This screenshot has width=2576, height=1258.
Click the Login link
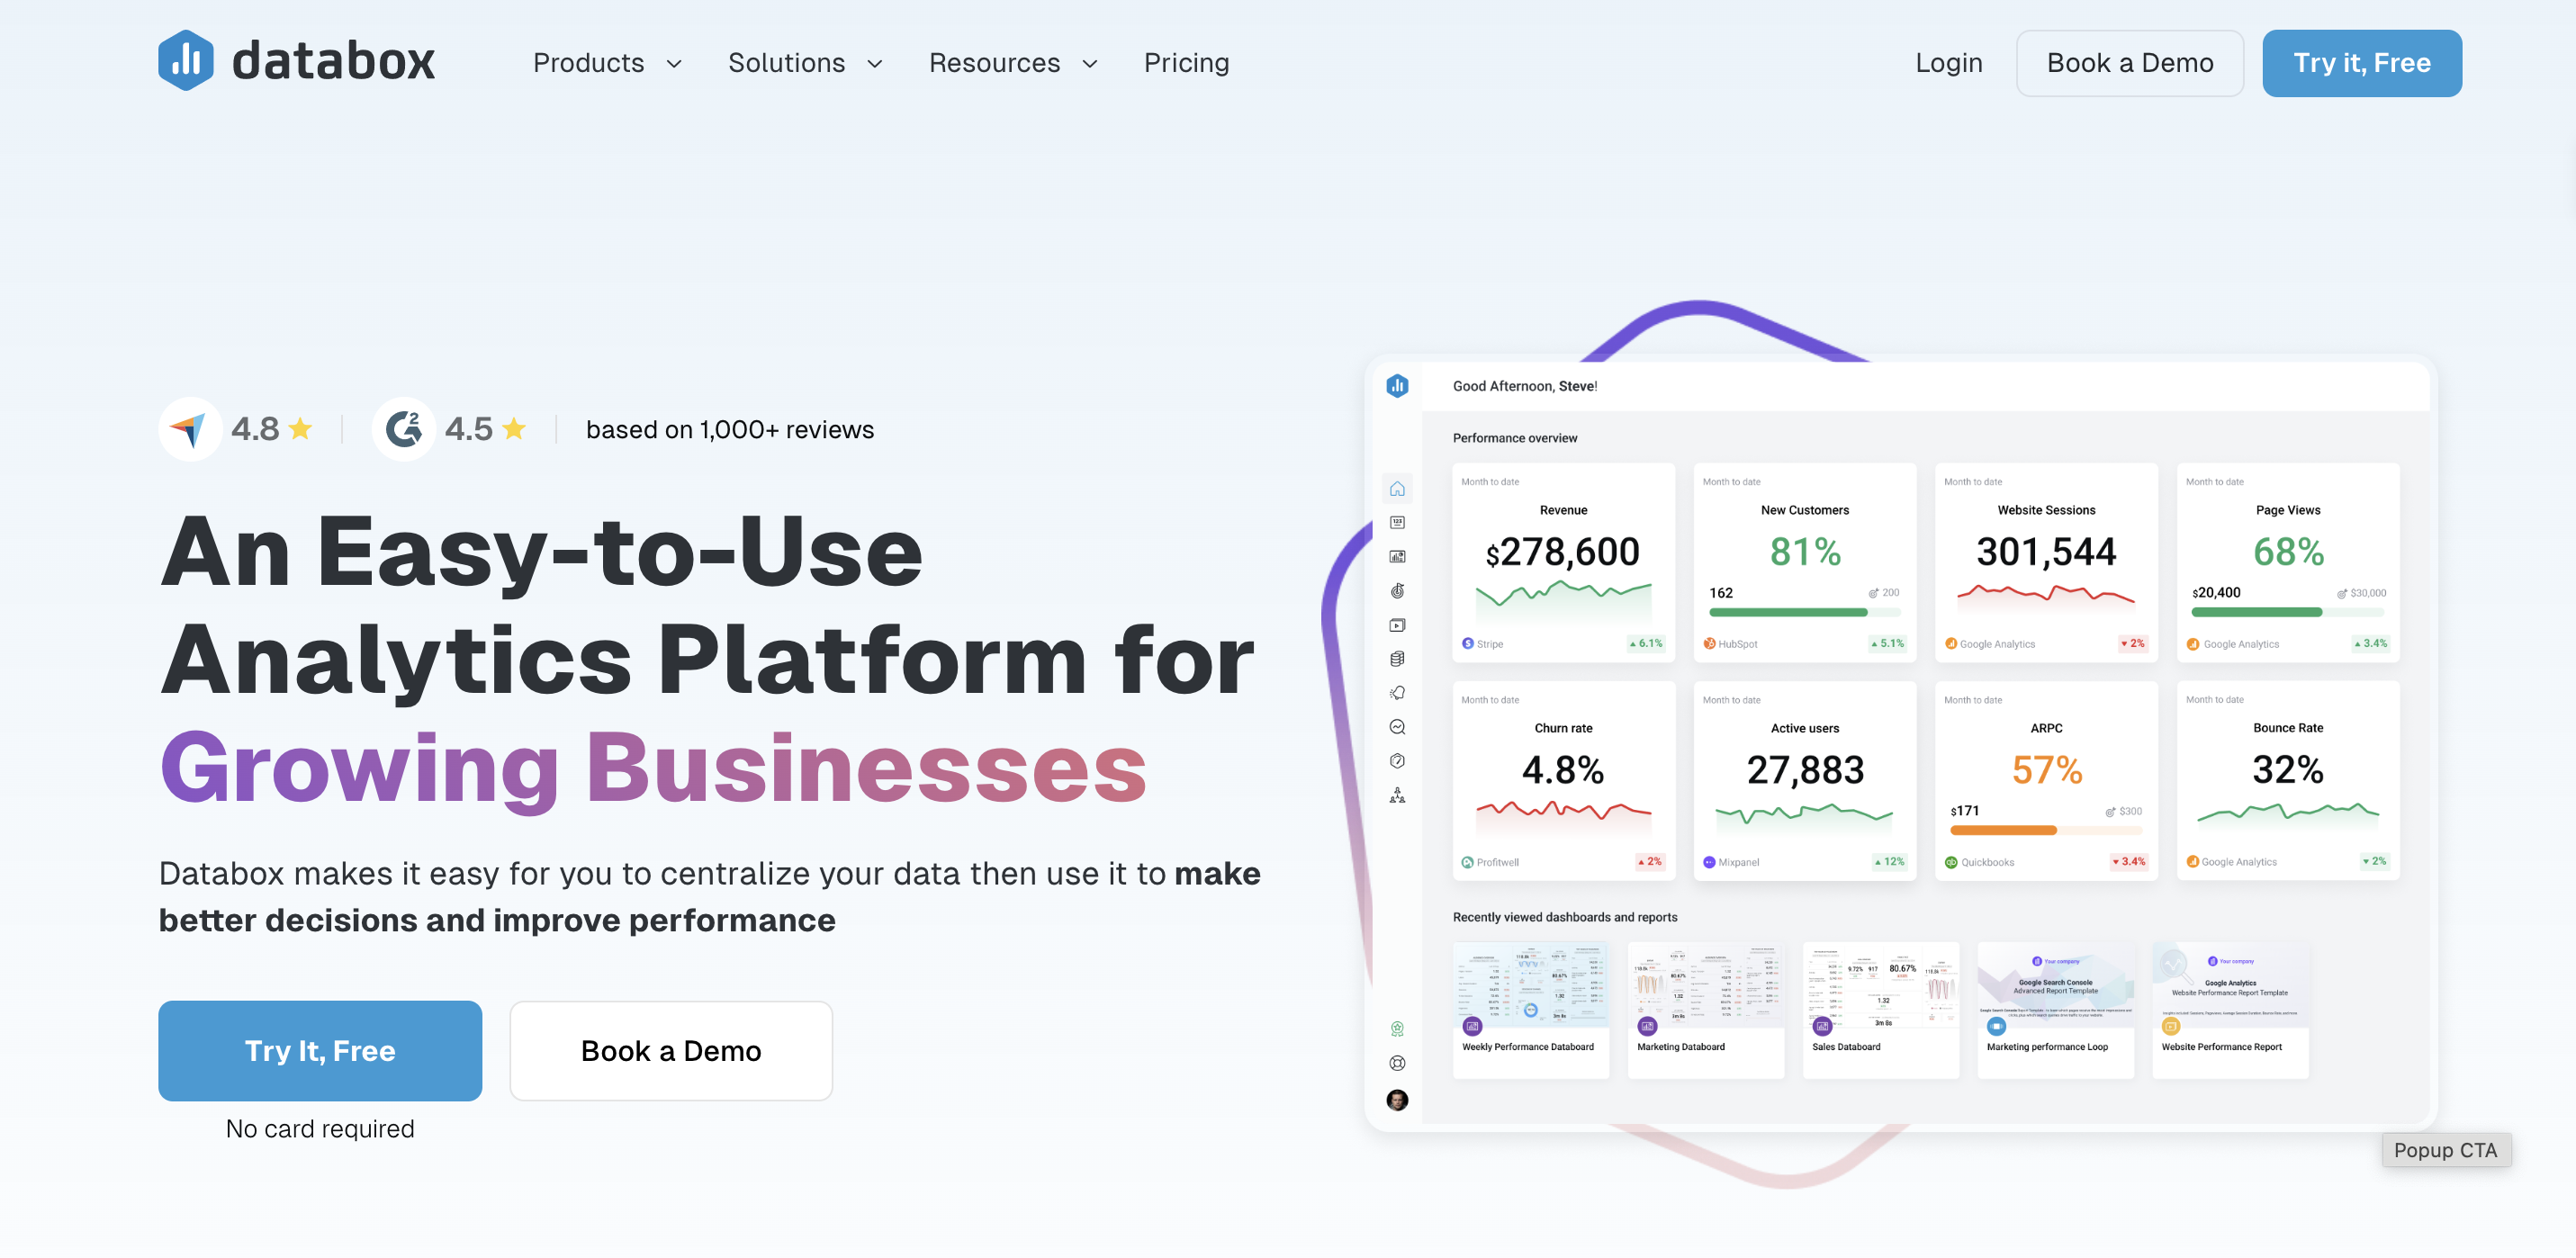pyautogui.click(x=1948, y=63)
